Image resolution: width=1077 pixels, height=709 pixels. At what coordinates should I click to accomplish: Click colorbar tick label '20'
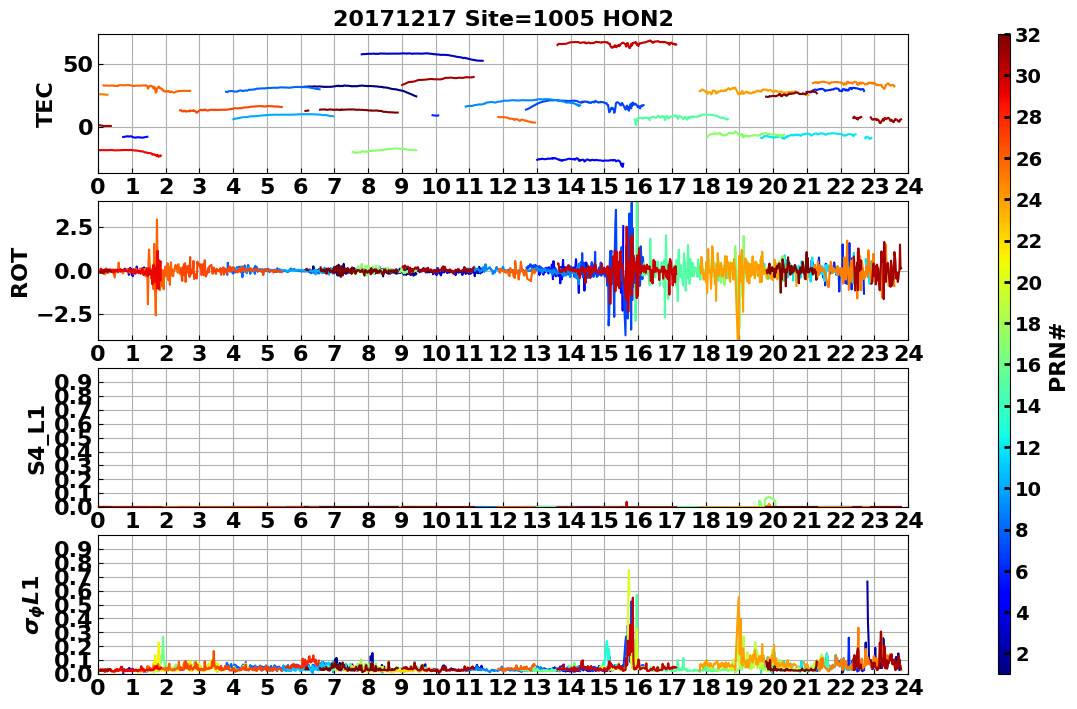coord(1028,283)
